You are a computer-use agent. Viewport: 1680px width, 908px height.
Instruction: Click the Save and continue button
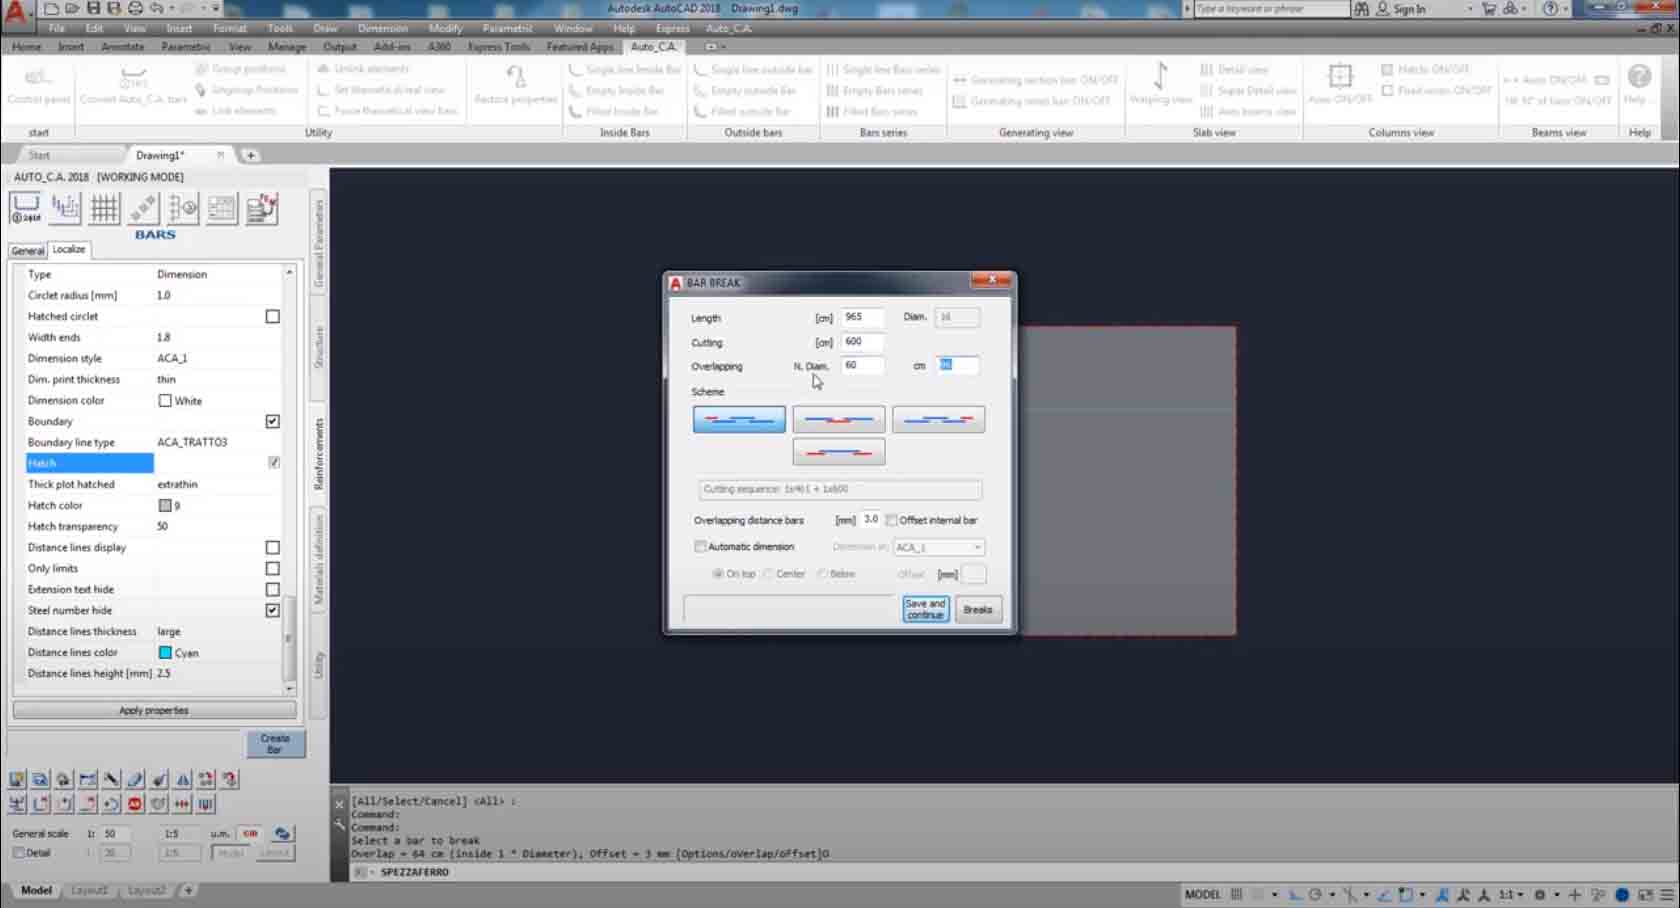pos(925,609)
